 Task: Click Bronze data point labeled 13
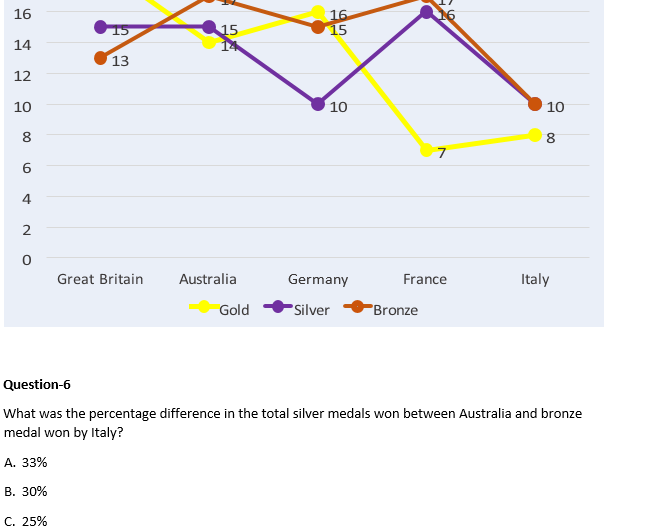pyautogui.click(x=100, y=58)
